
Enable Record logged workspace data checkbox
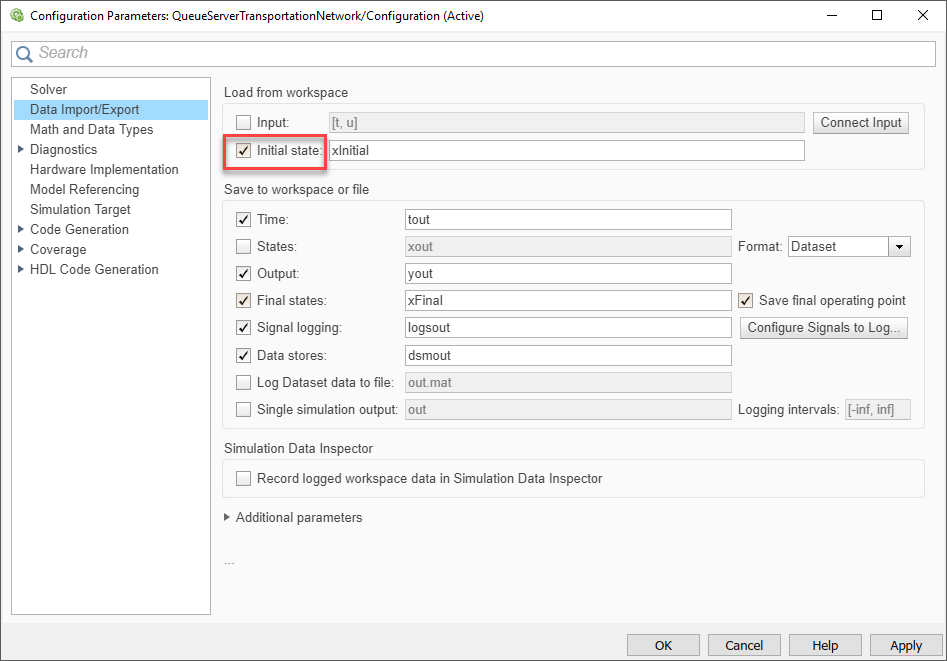[x=244, y=479]
